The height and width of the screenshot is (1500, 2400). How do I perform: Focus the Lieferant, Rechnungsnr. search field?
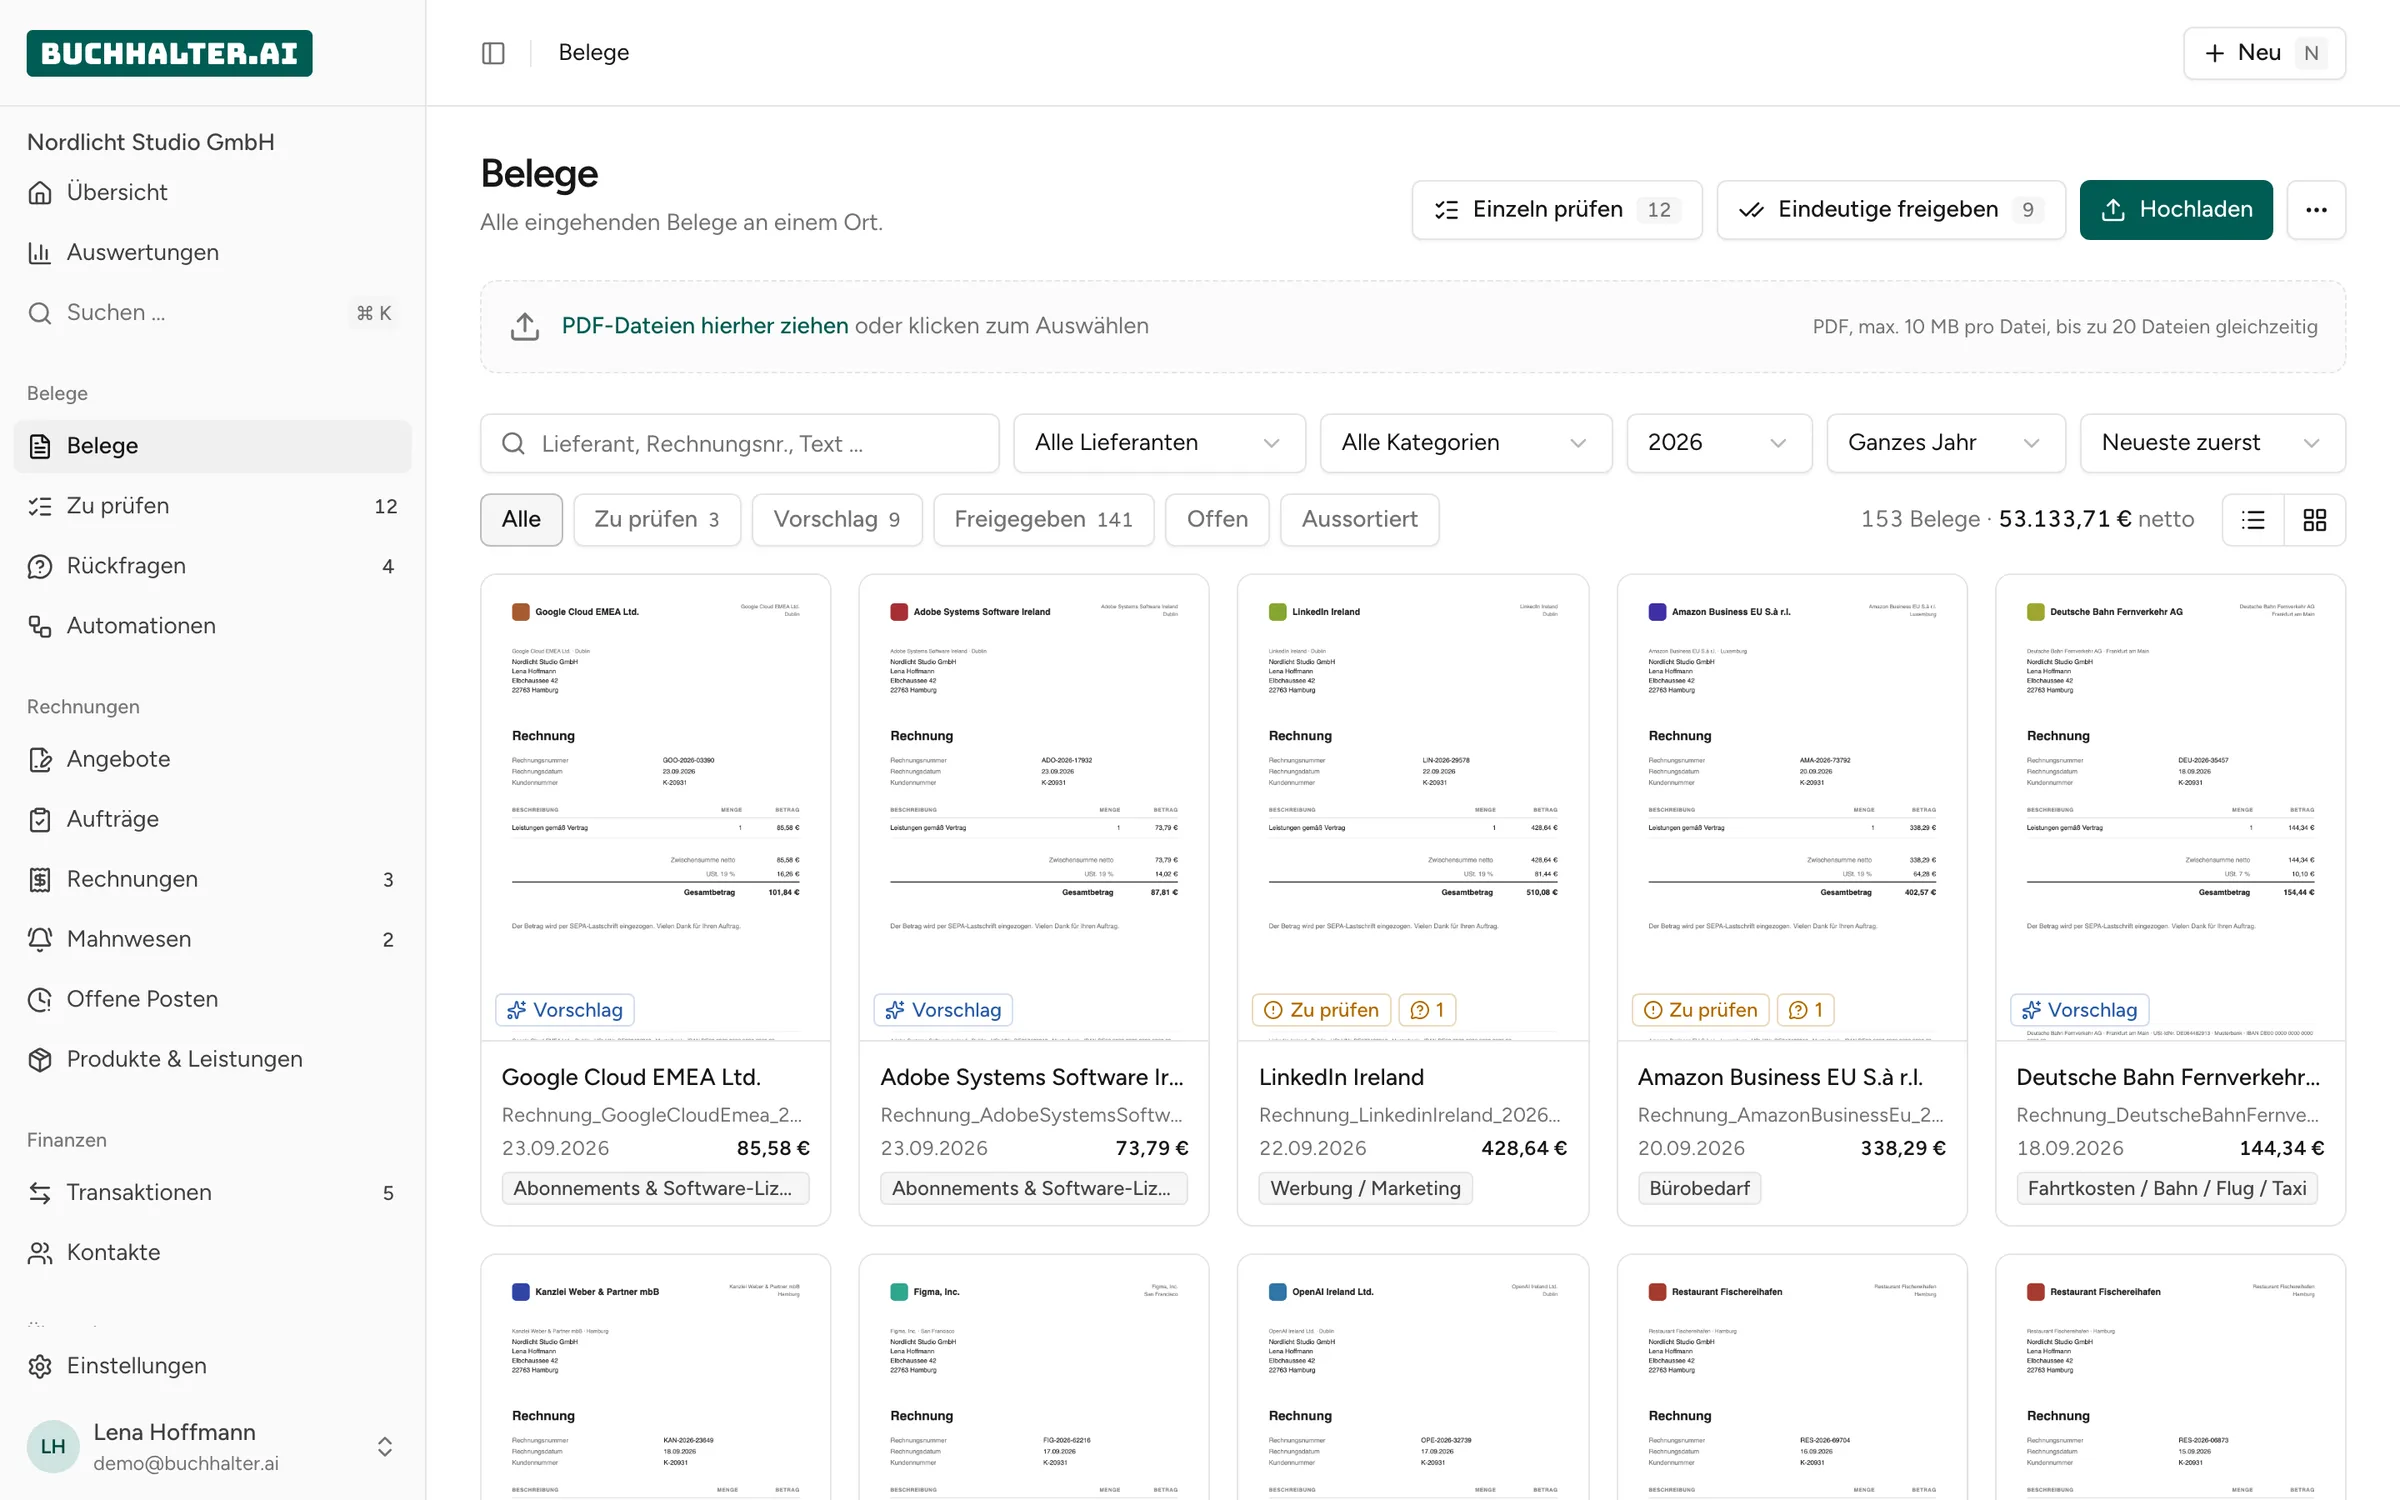click(740, 443)
